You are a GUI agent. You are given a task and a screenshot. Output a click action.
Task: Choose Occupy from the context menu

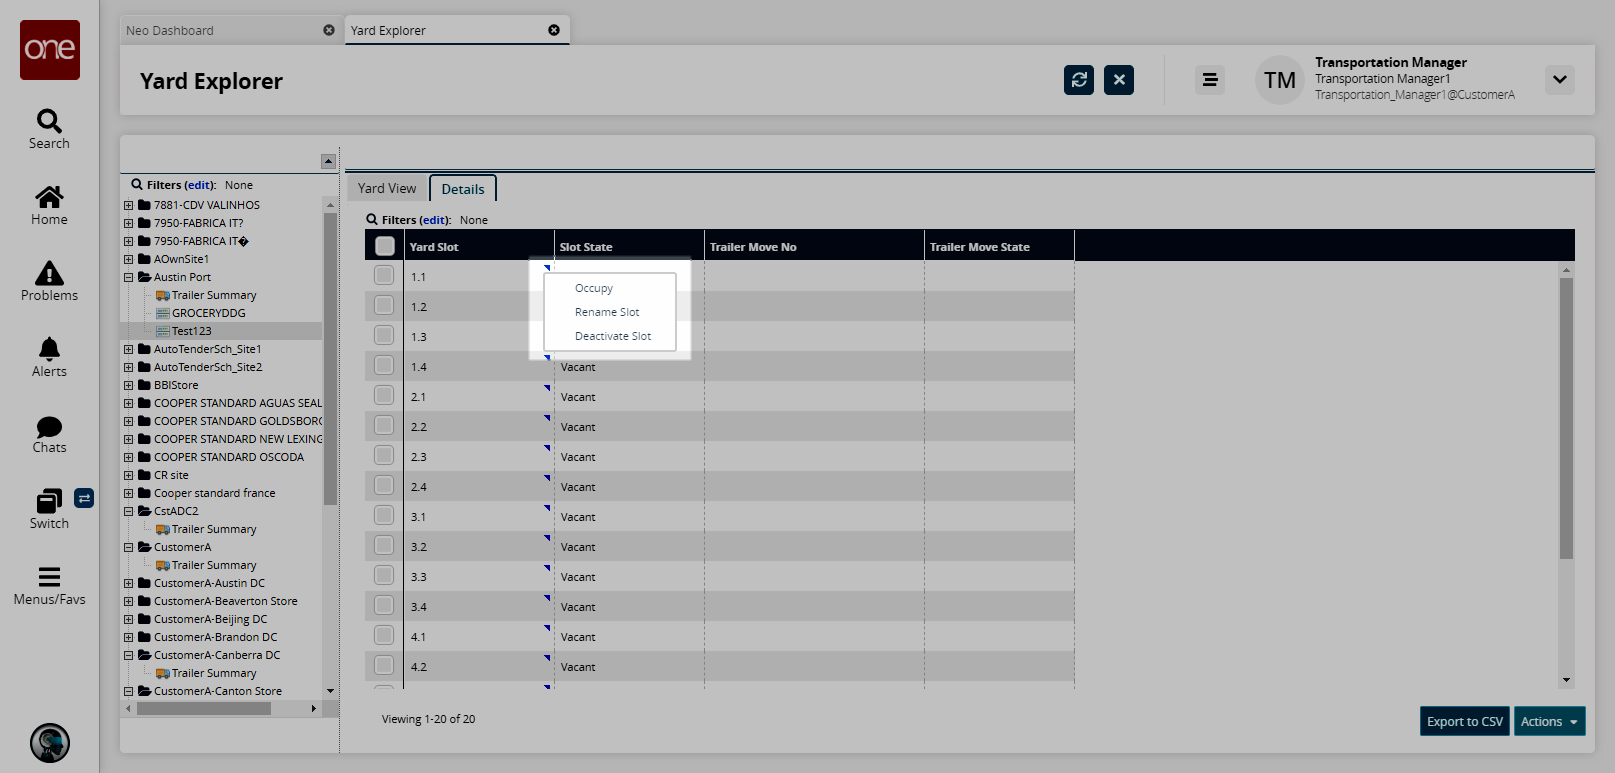click(x=594, y=288)
